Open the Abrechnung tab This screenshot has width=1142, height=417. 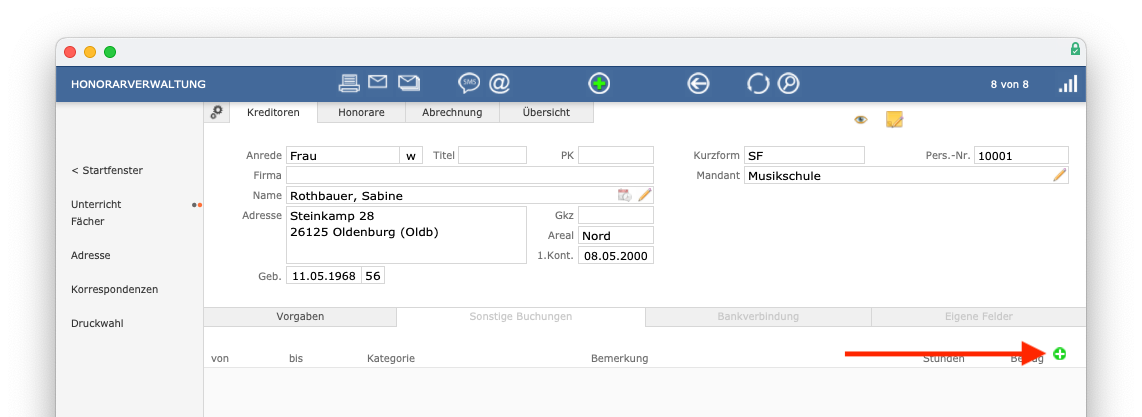(452, 112)
